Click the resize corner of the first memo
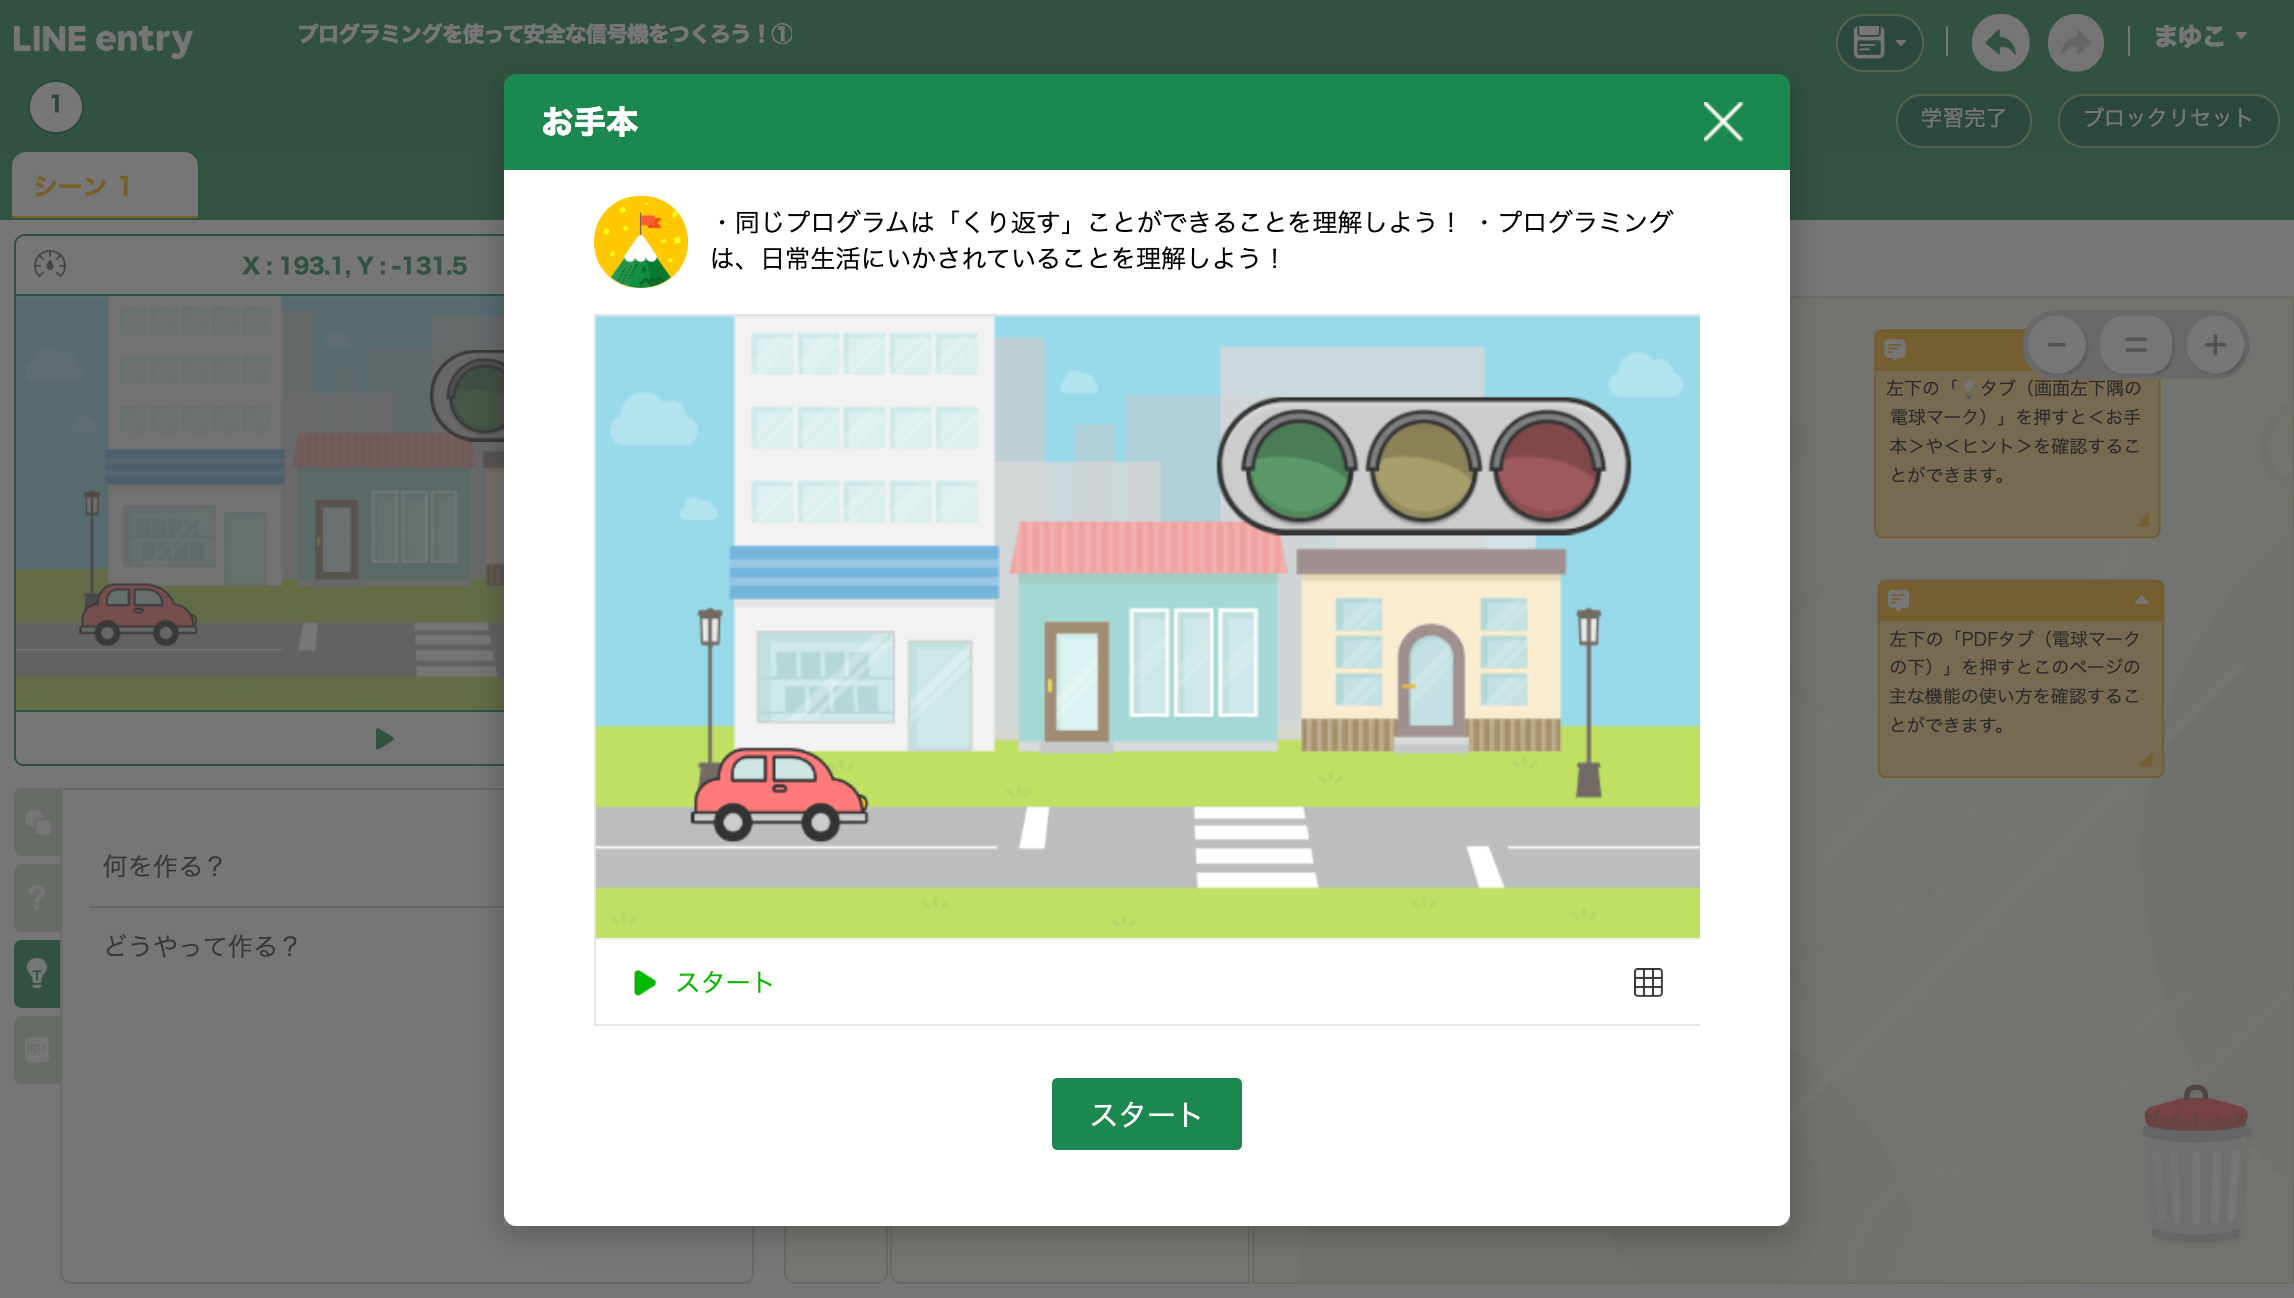 [2142, 520]
